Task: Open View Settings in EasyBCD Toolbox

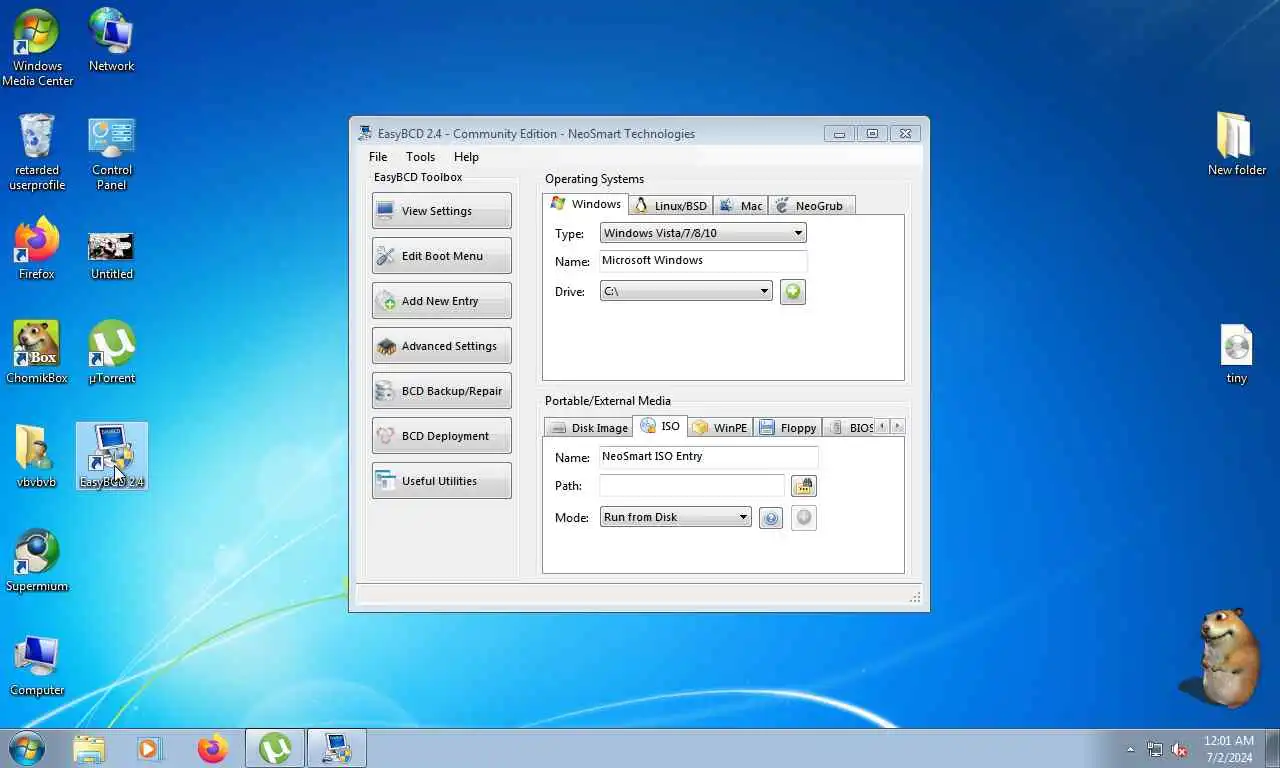Action: (x=441, y=211)
